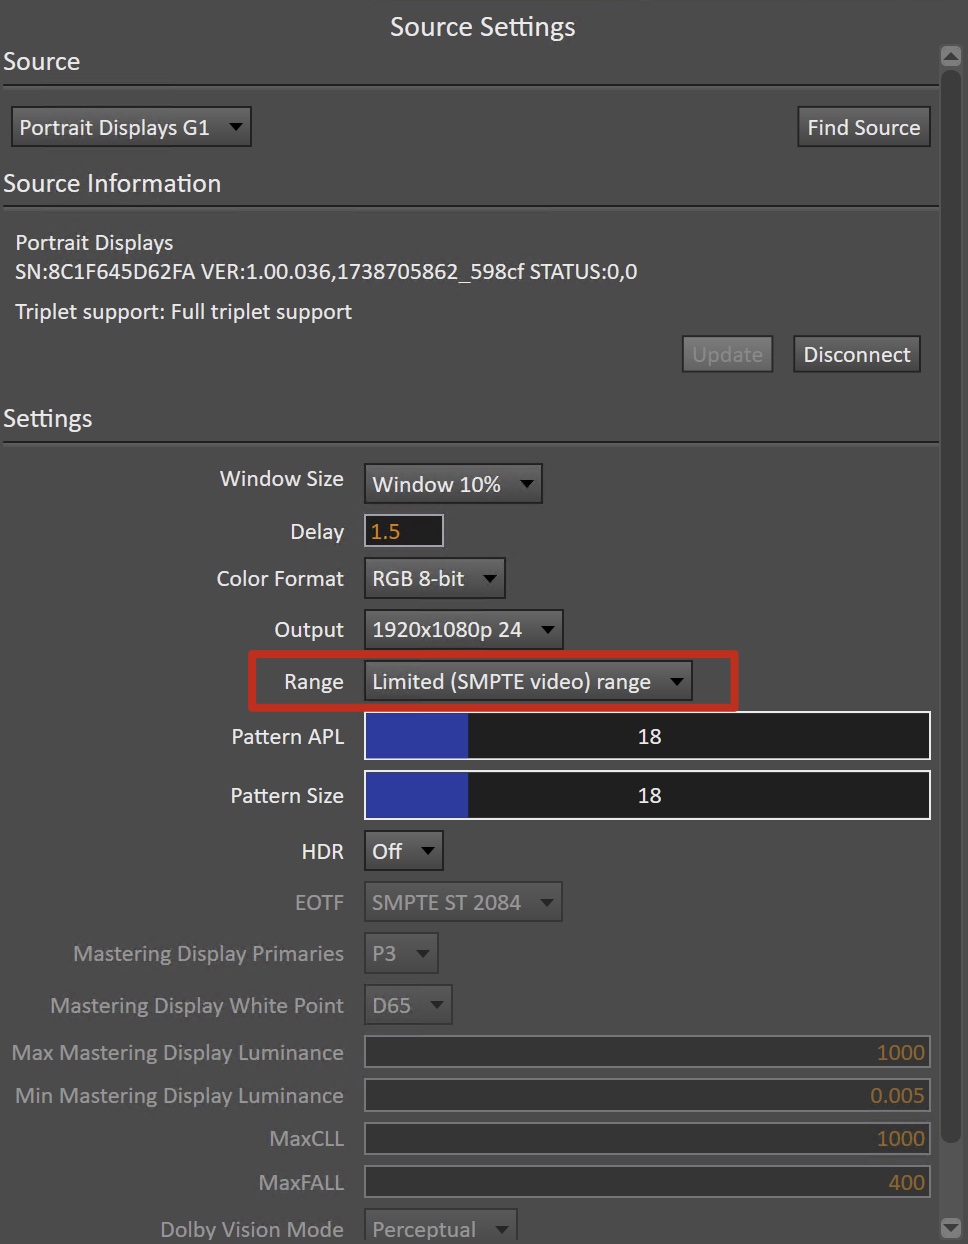
Task: Click the vertical scrollbar thumb
Action: click(x=950, y=600)
